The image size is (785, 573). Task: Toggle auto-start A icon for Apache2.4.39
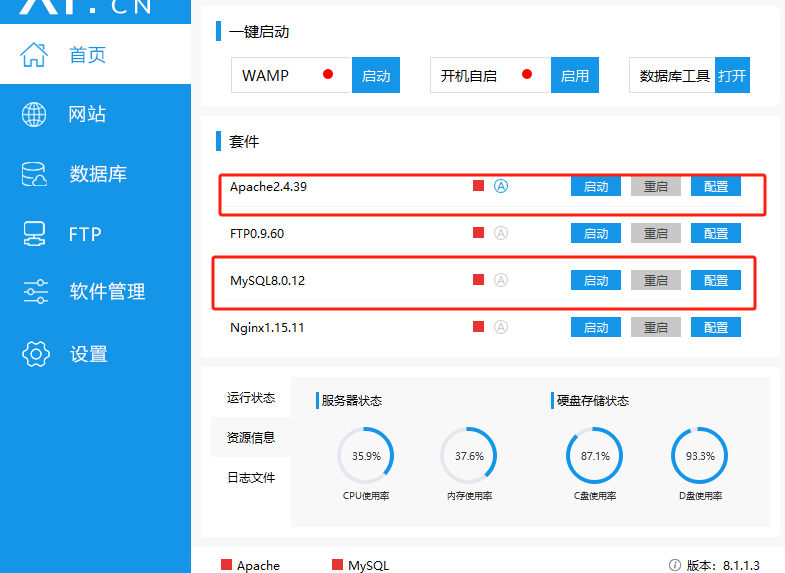pyautogui.click(x=501, y=186)
